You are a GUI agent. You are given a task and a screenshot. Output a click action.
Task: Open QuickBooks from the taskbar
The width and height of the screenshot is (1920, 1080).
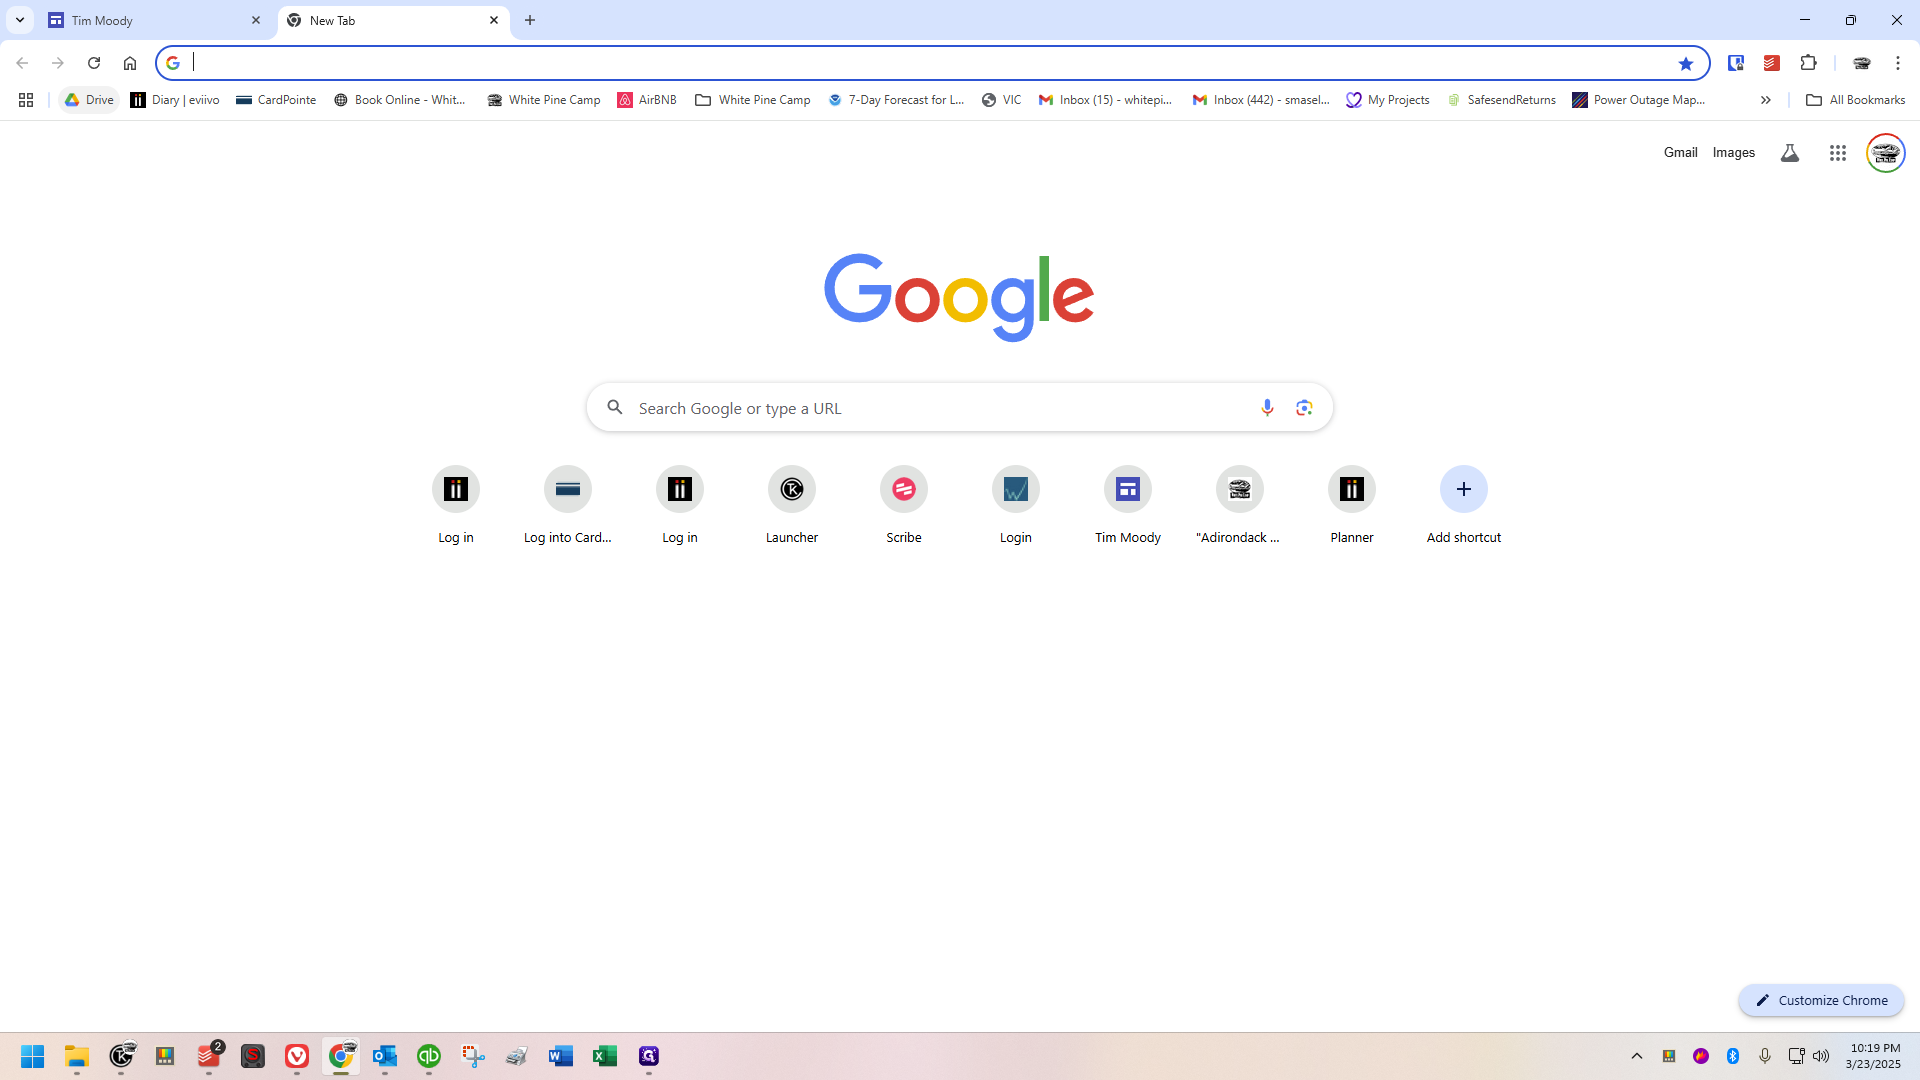[429, 1056]
